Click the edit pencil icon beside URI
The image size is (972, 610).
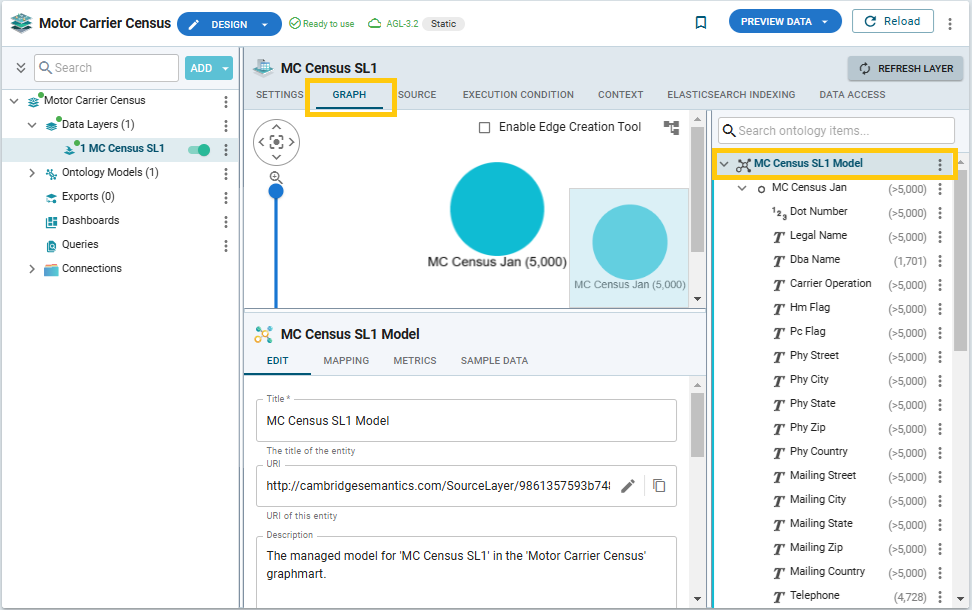click(628, 486)
